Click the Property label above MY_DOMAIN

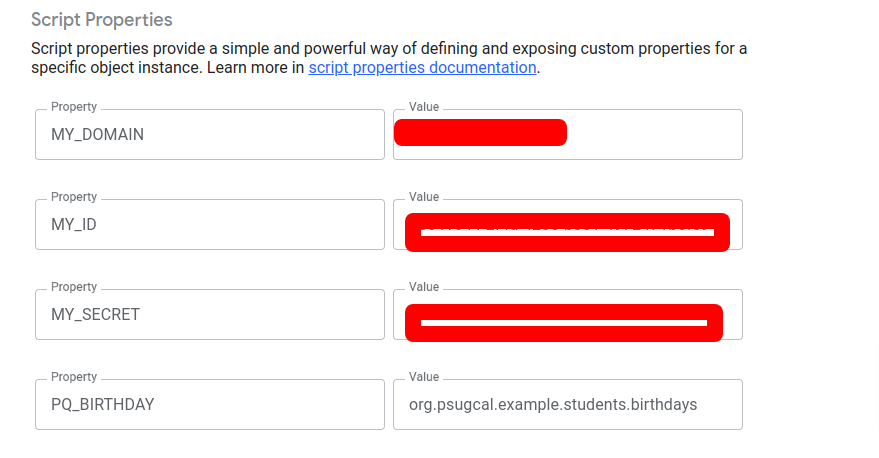[x=74, y=107]
